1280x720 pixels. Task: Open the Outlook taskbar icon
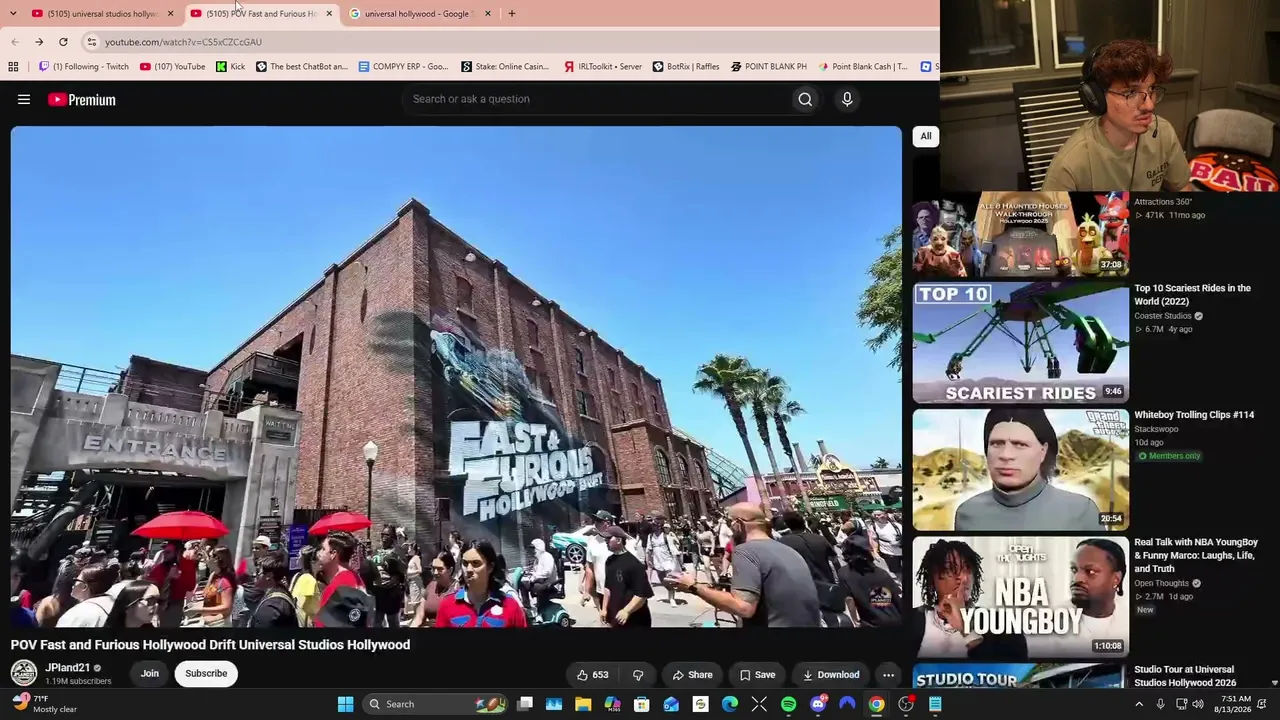click(671, 704)
